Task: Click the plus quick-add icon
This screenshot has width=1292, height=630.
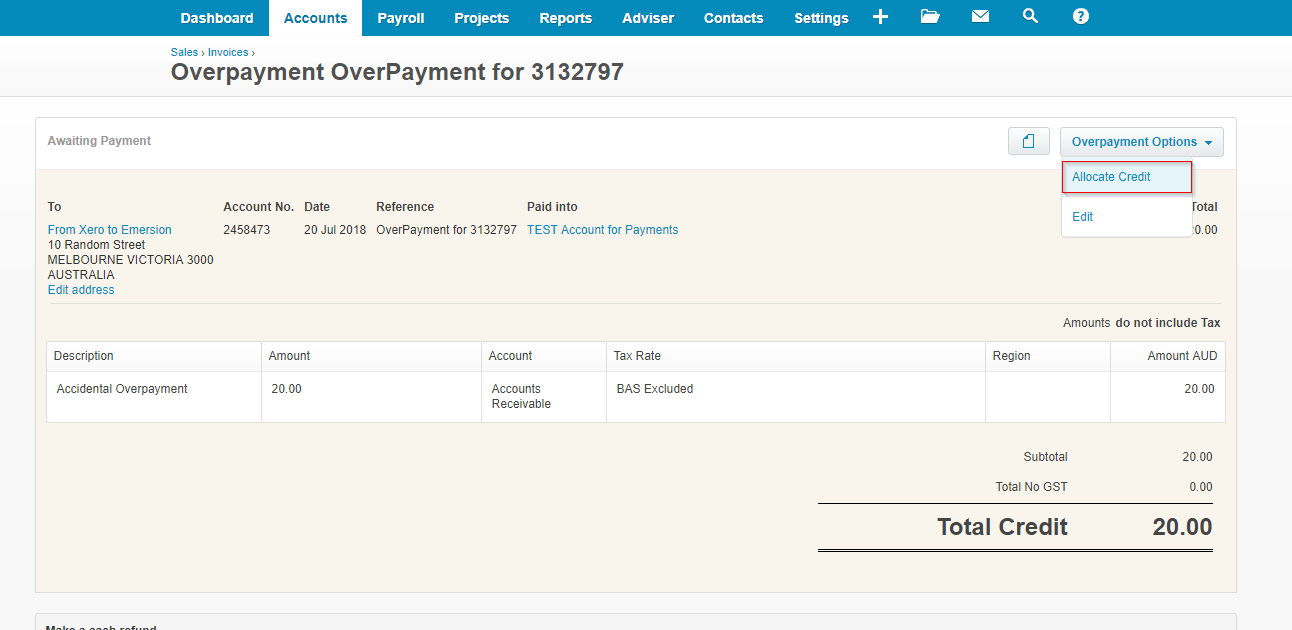Action: [880, 17]
